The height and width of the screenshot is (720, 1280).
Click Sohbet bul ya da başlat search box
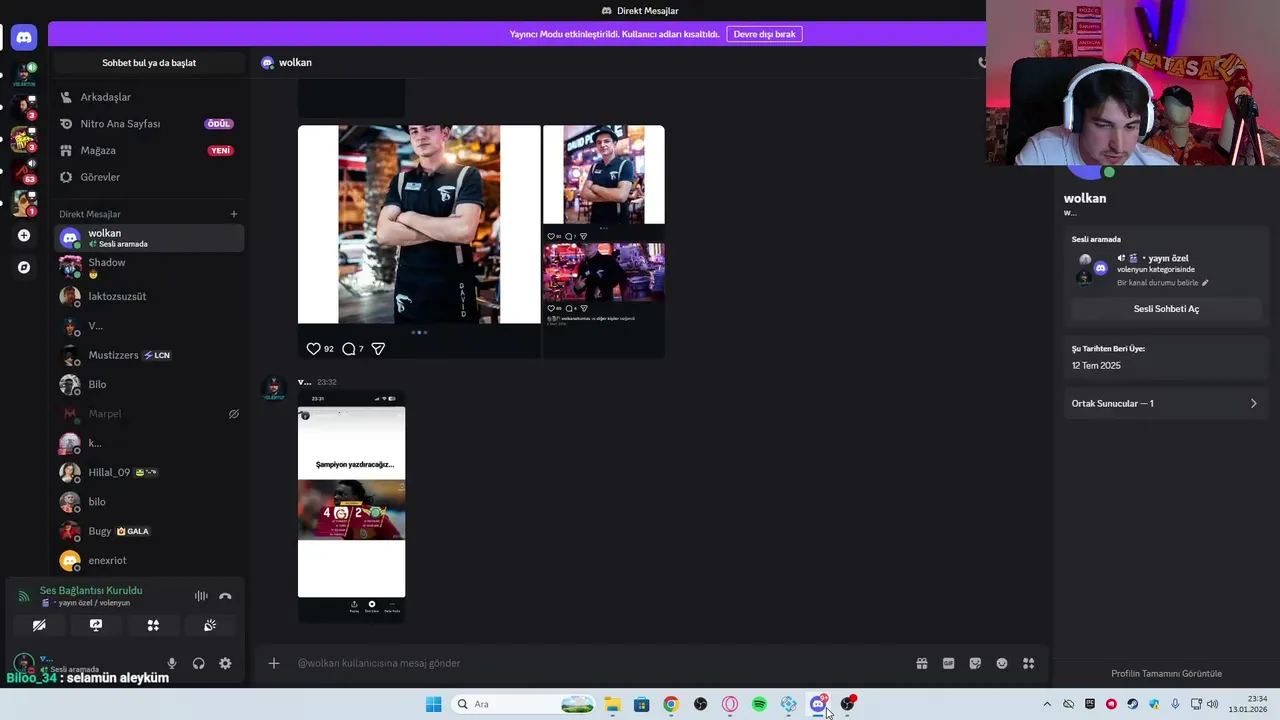pyautogui.click(x=149, y=63)
